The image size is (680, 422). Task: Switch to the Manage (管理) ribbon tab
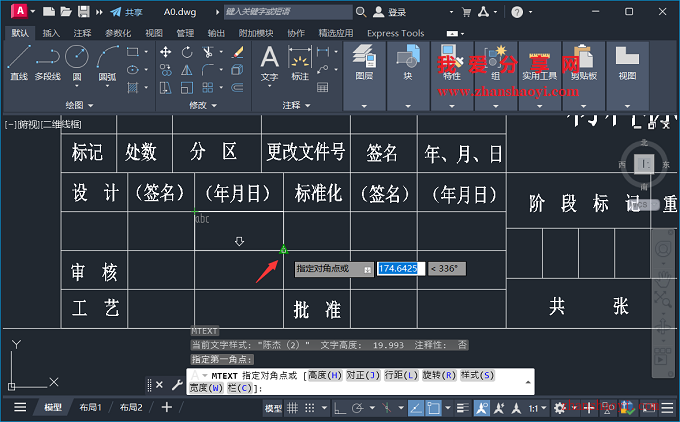185,33
